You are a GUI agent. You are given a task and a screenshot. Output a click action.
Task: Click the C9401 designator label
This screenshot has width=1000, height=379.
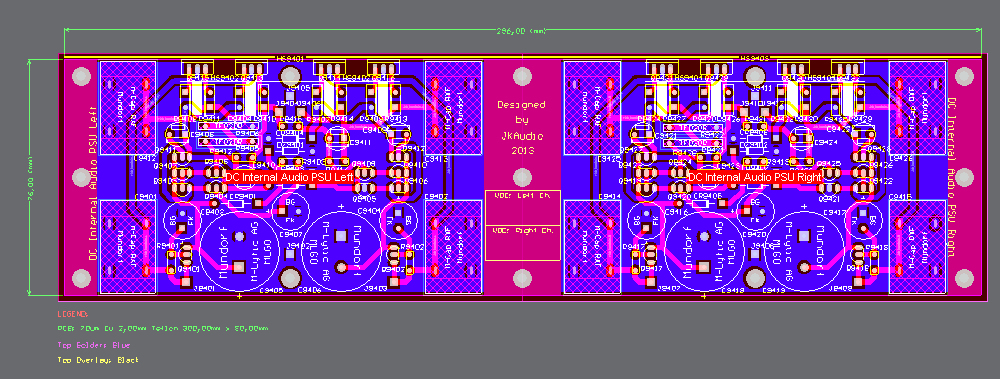[144, 197]
